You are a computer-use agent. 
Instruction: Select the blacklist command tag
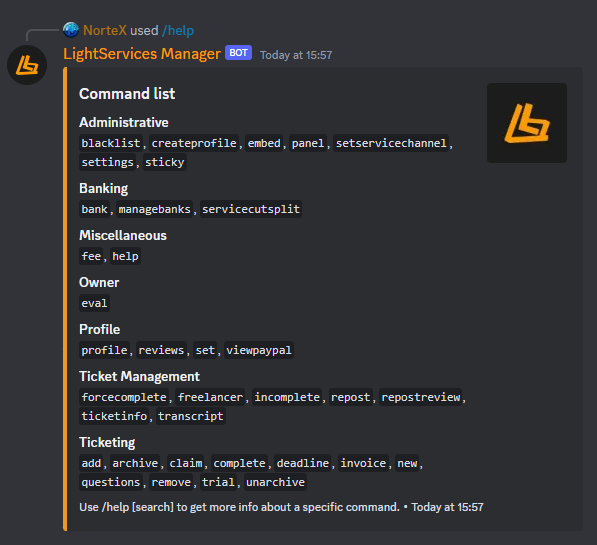point(111,143)
